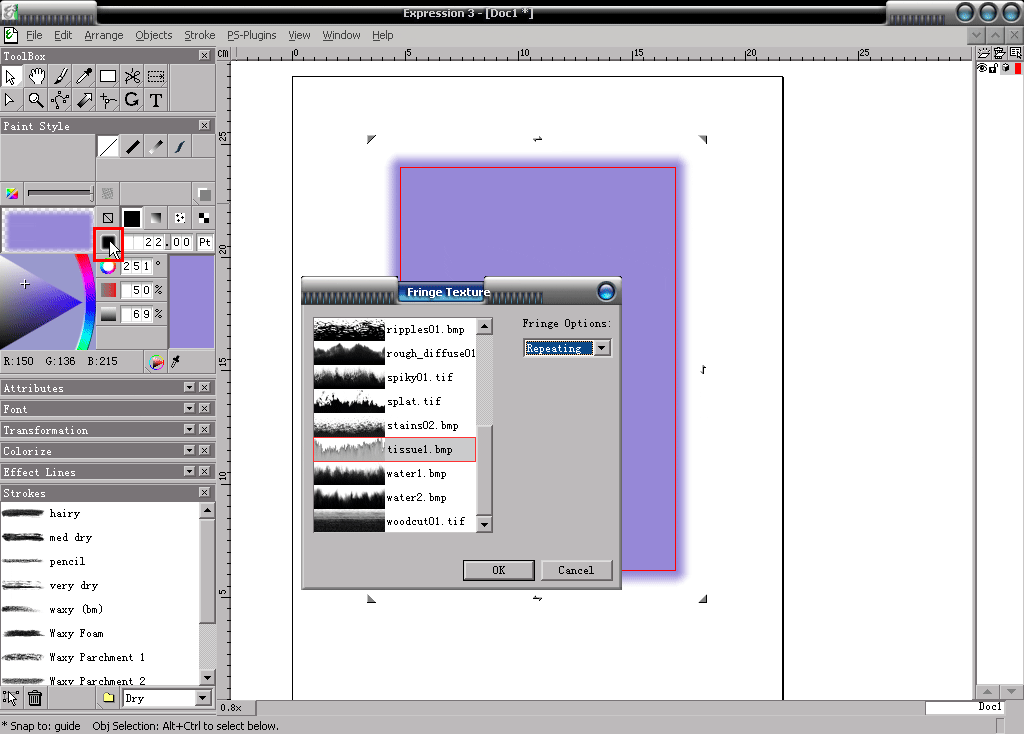Expand the Effect Lines panel

pyautogui.click(x=189, y=471)
